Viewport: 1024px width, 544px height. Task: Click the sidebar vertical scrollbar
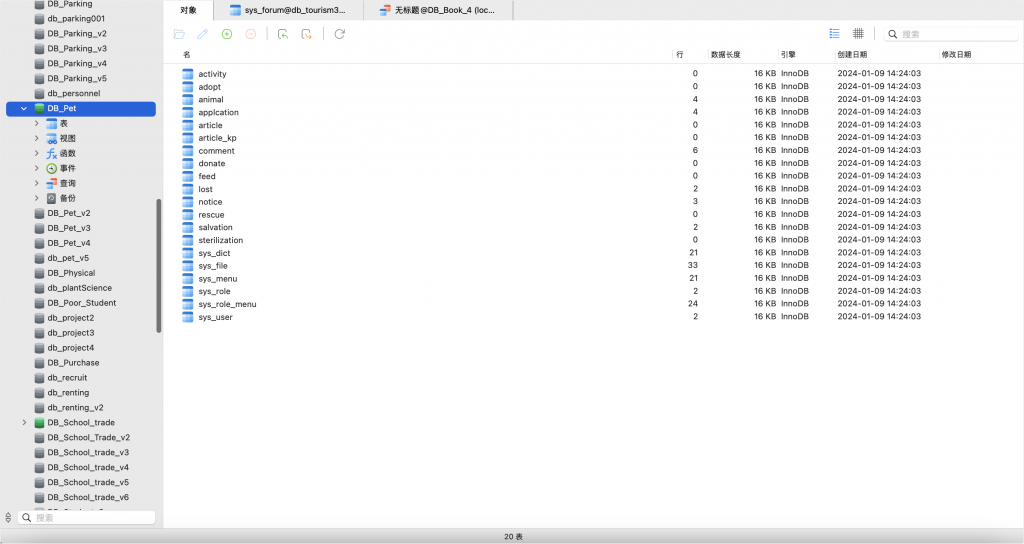(158, 265)
